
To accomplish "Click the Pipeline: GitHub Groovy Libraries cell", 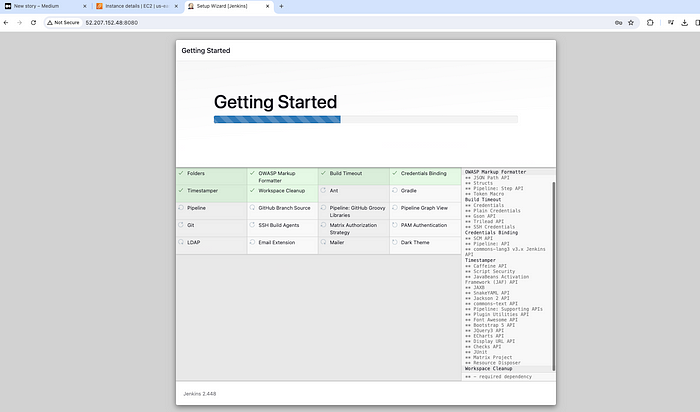I will 354,211.
